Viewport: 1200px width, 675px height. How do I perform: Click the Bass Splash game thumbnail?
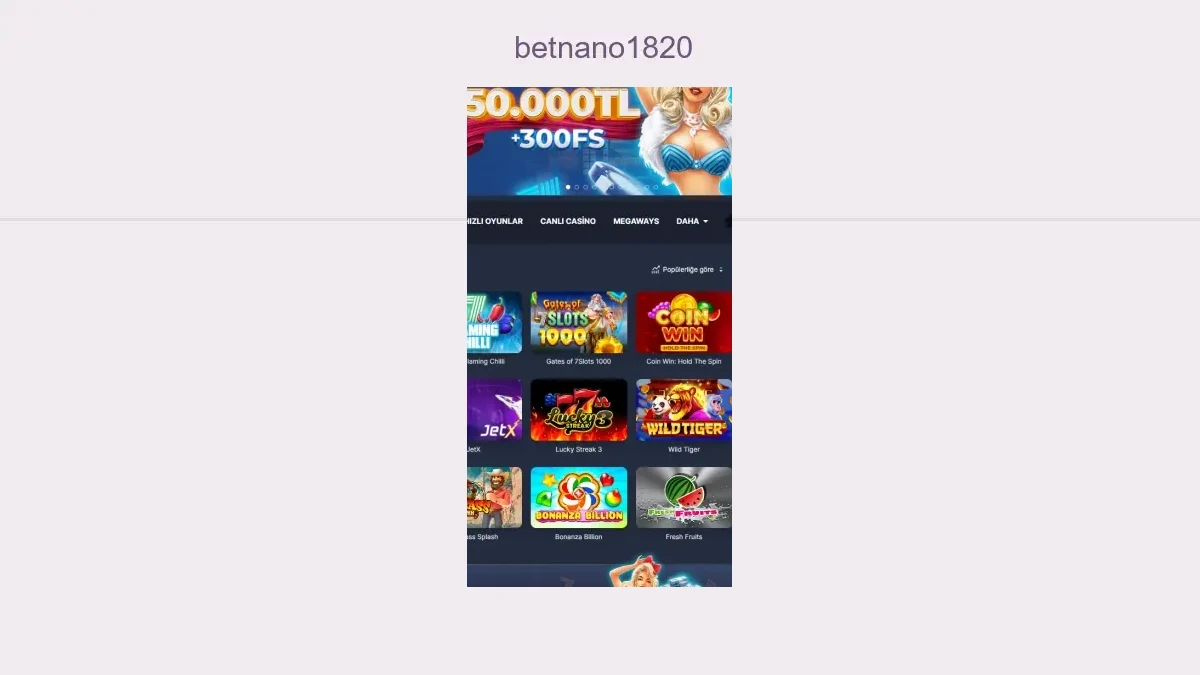pyautogui.click(x=494, y=497)
